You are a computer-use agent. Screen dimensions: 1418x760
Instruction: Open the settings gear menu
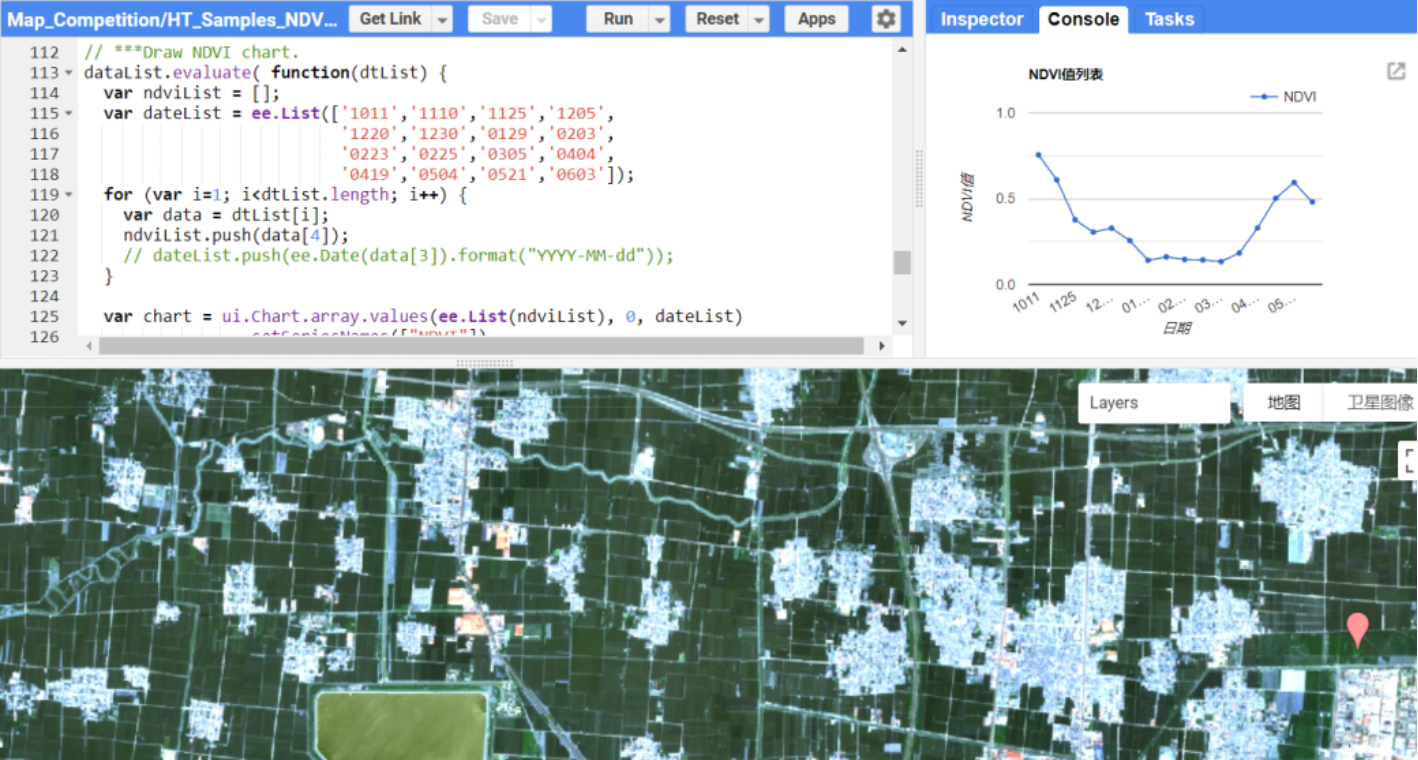coord(885,19)
